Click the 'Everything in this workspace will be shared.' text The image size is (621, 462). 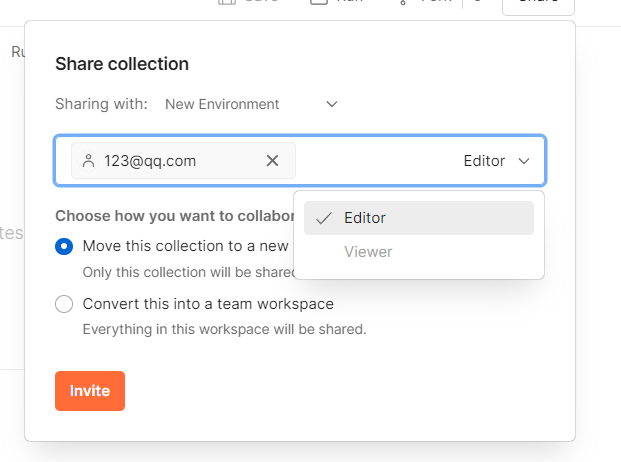tap(225, 329)
